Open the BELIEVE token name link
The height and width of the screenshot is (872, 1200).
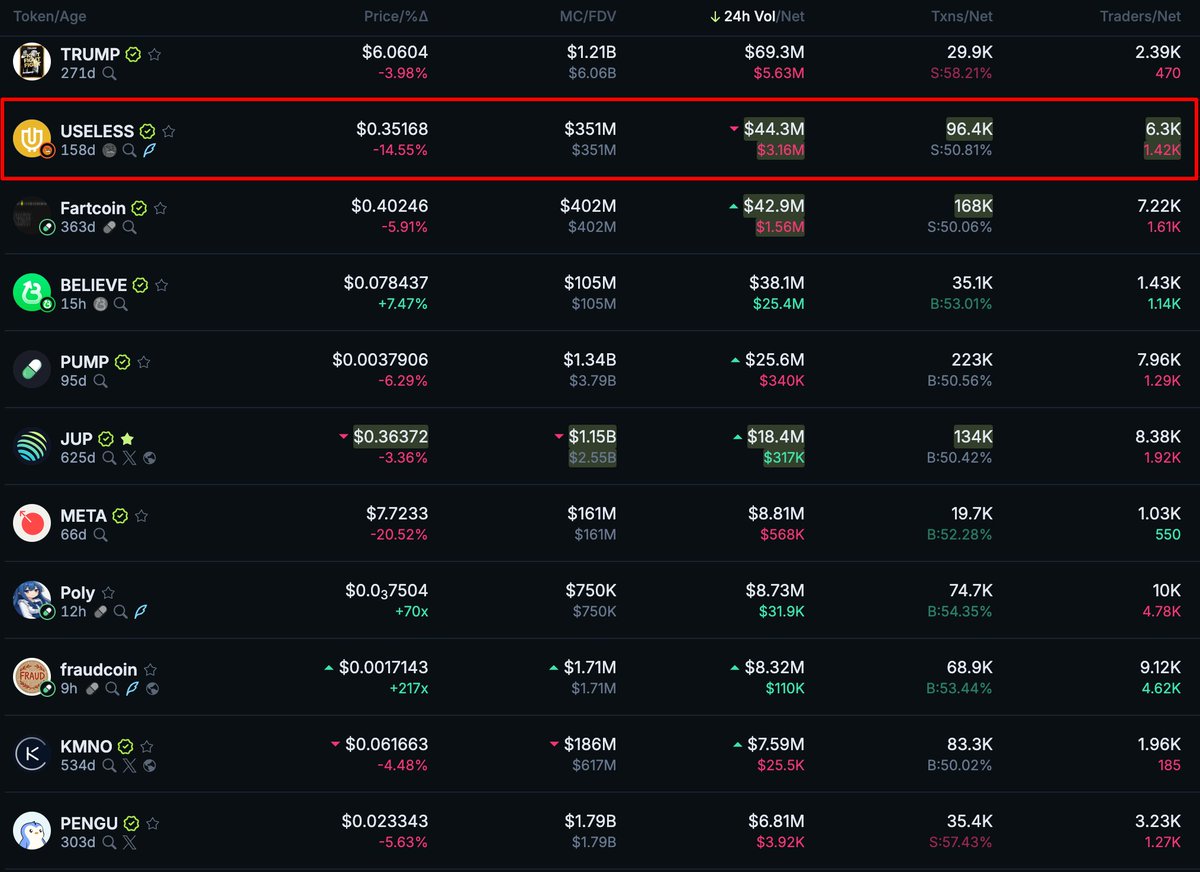coord(94,285)
